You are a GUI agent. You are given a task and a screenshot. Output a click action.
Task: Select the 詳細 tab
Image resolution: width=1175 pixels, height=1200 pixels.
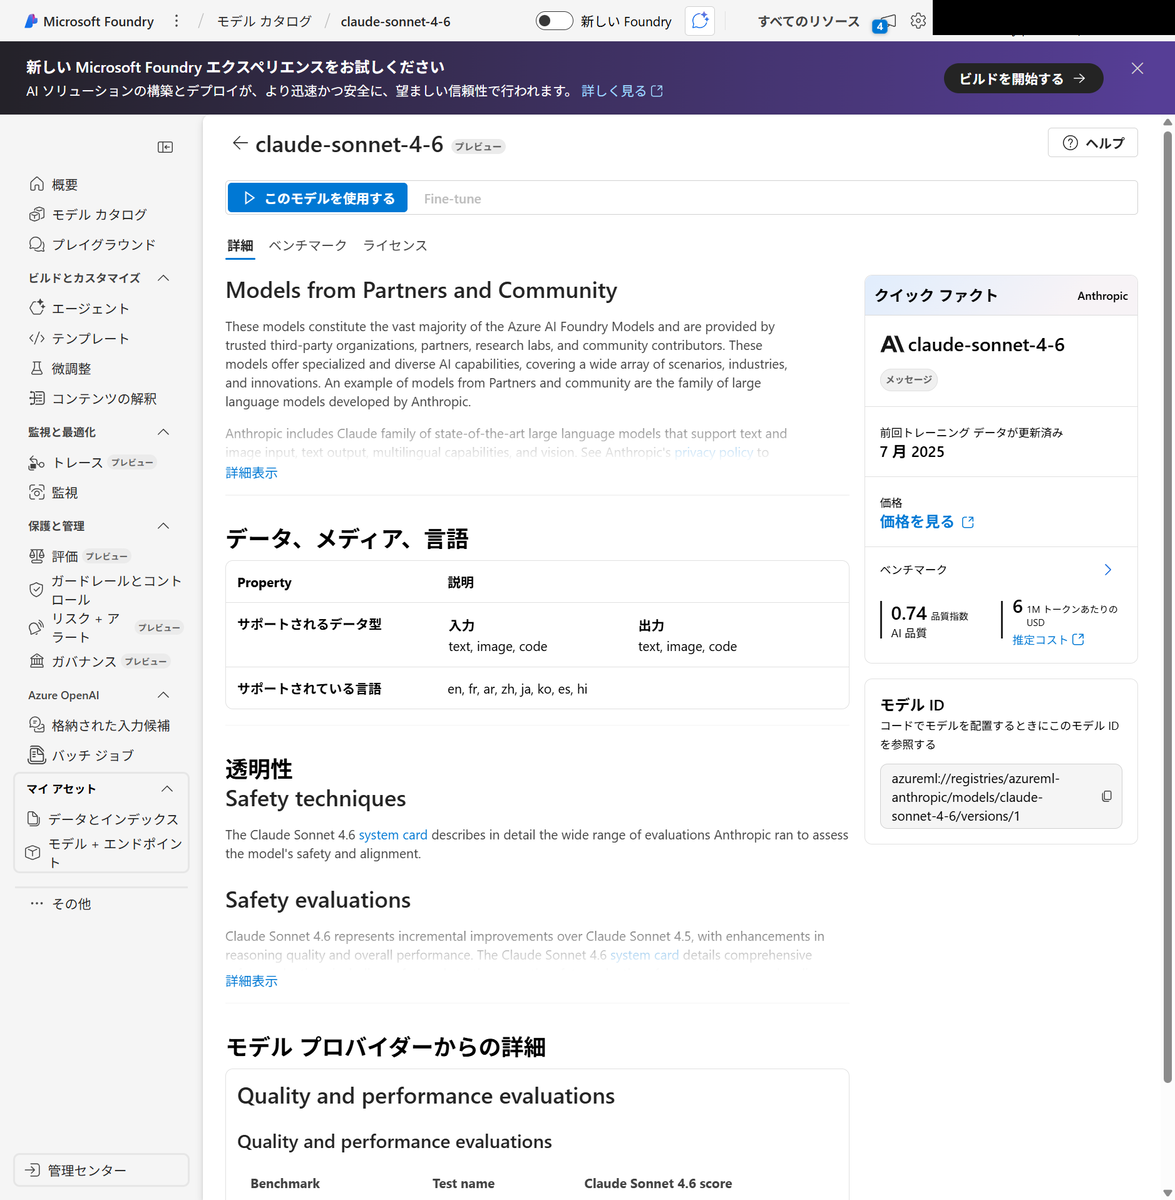click(240, 245)
